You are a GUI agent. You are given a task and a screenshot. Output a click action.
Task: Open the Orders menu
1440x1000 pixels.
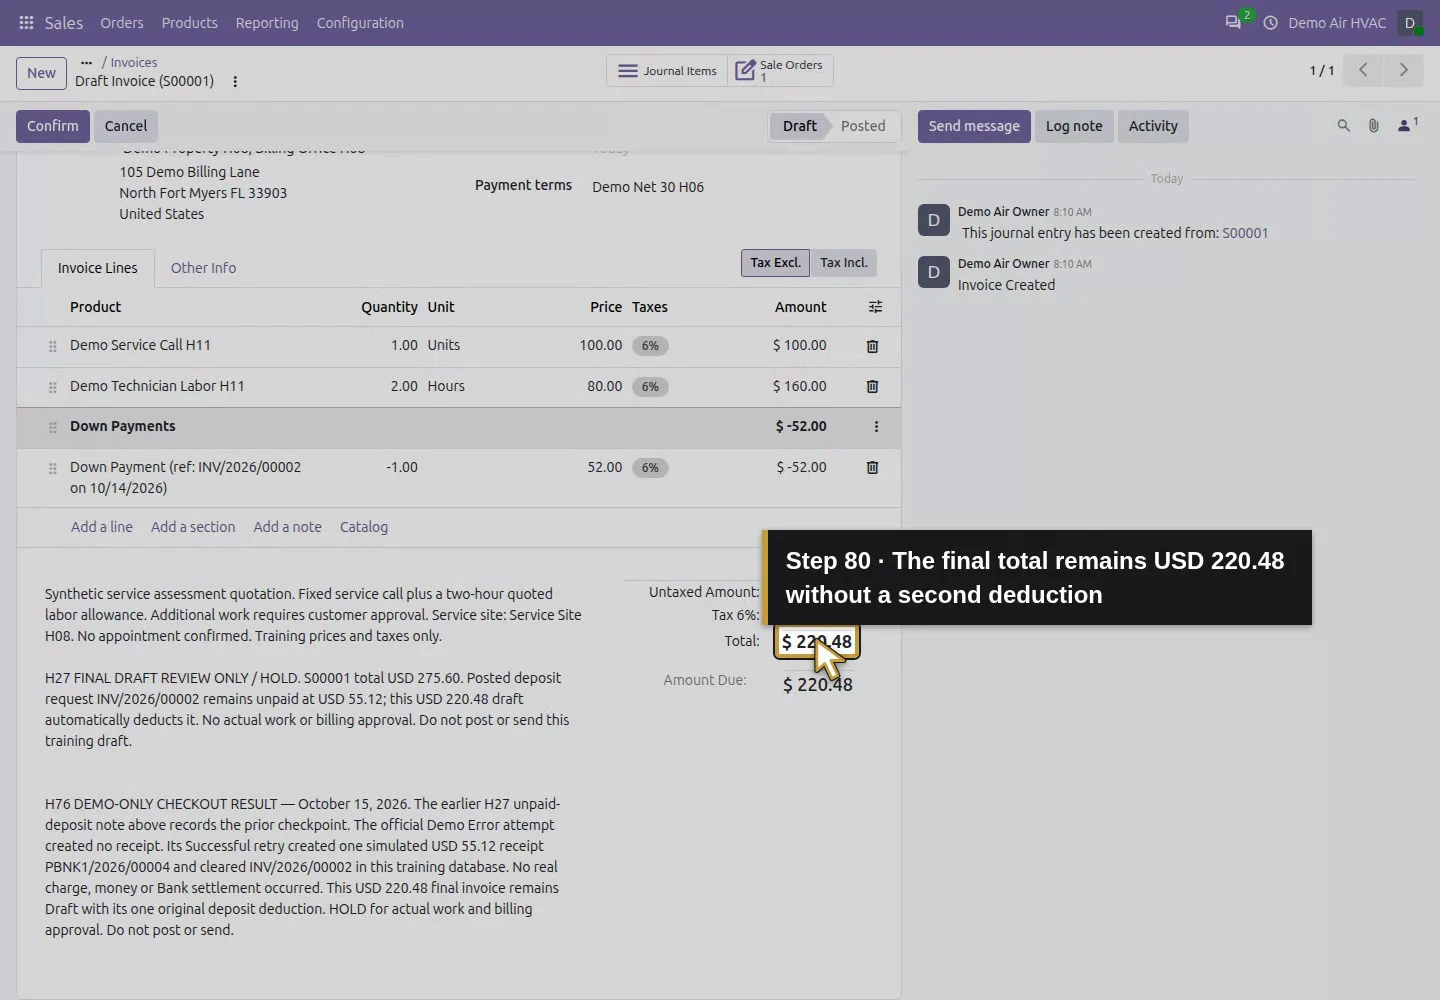pos(122,23)
